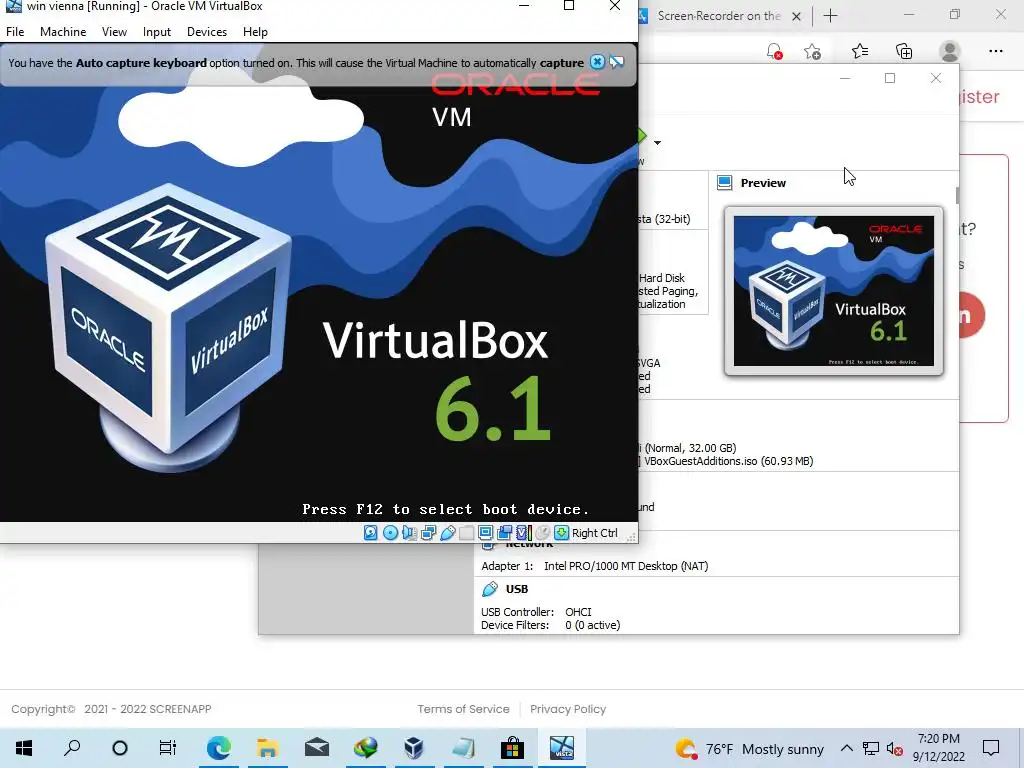Open the Start button dropdown arrow in Manager
The height and width of the screenshot is (768, 1024).
657,142
